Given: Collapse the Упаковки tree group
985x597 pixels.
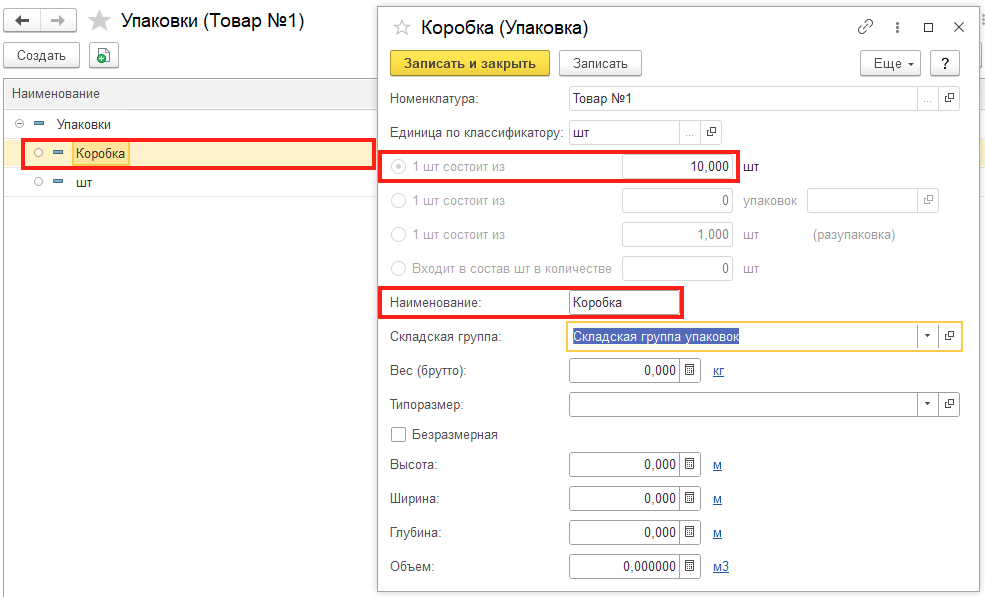Looking at the screenshot, I should pos(19,124).
